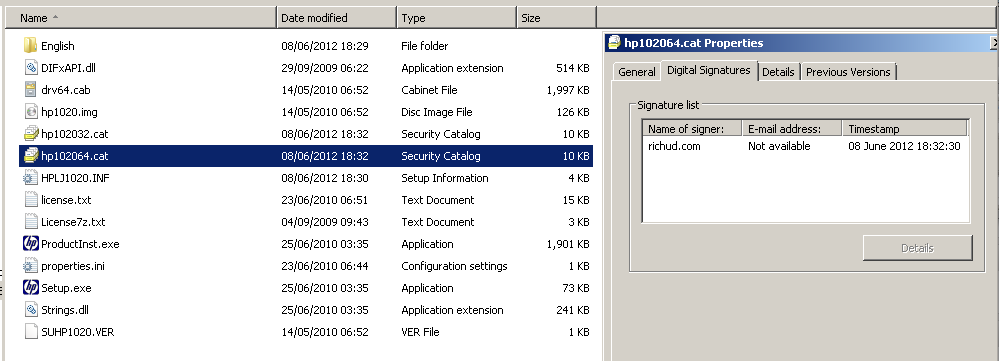Screen dimensions: 999x361
Task: Select the ProductInst.exe file name
Action: click(x=80, y=244)
